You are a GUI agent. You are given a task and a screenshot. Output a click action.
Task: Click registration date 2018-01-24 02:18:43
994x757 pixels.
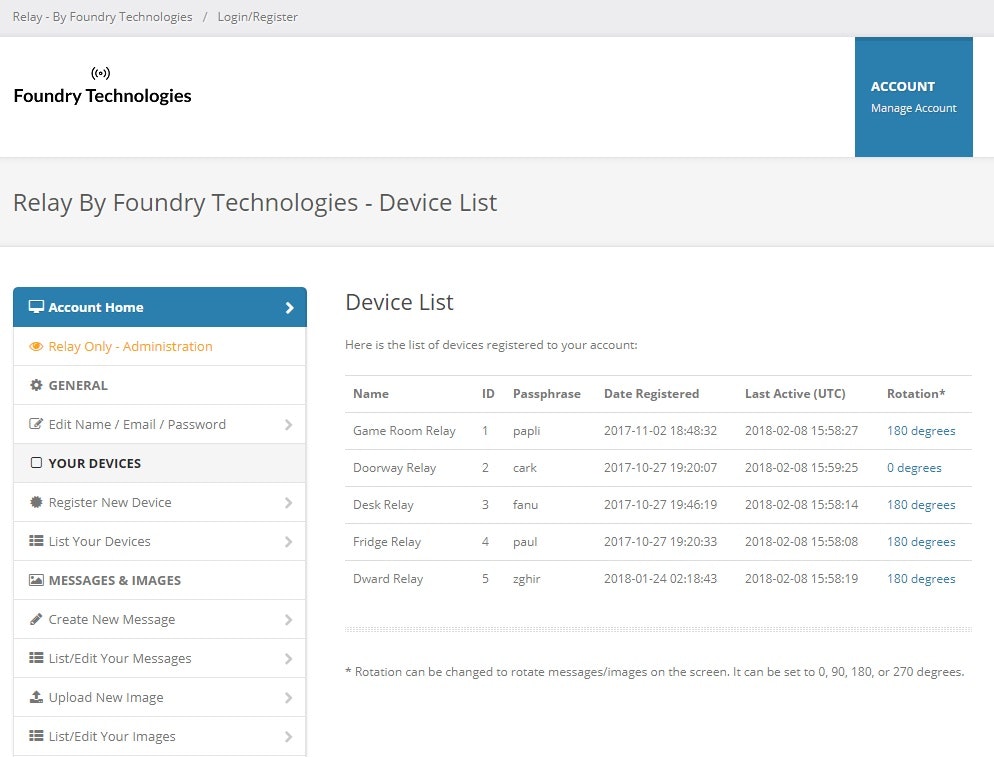660,579
